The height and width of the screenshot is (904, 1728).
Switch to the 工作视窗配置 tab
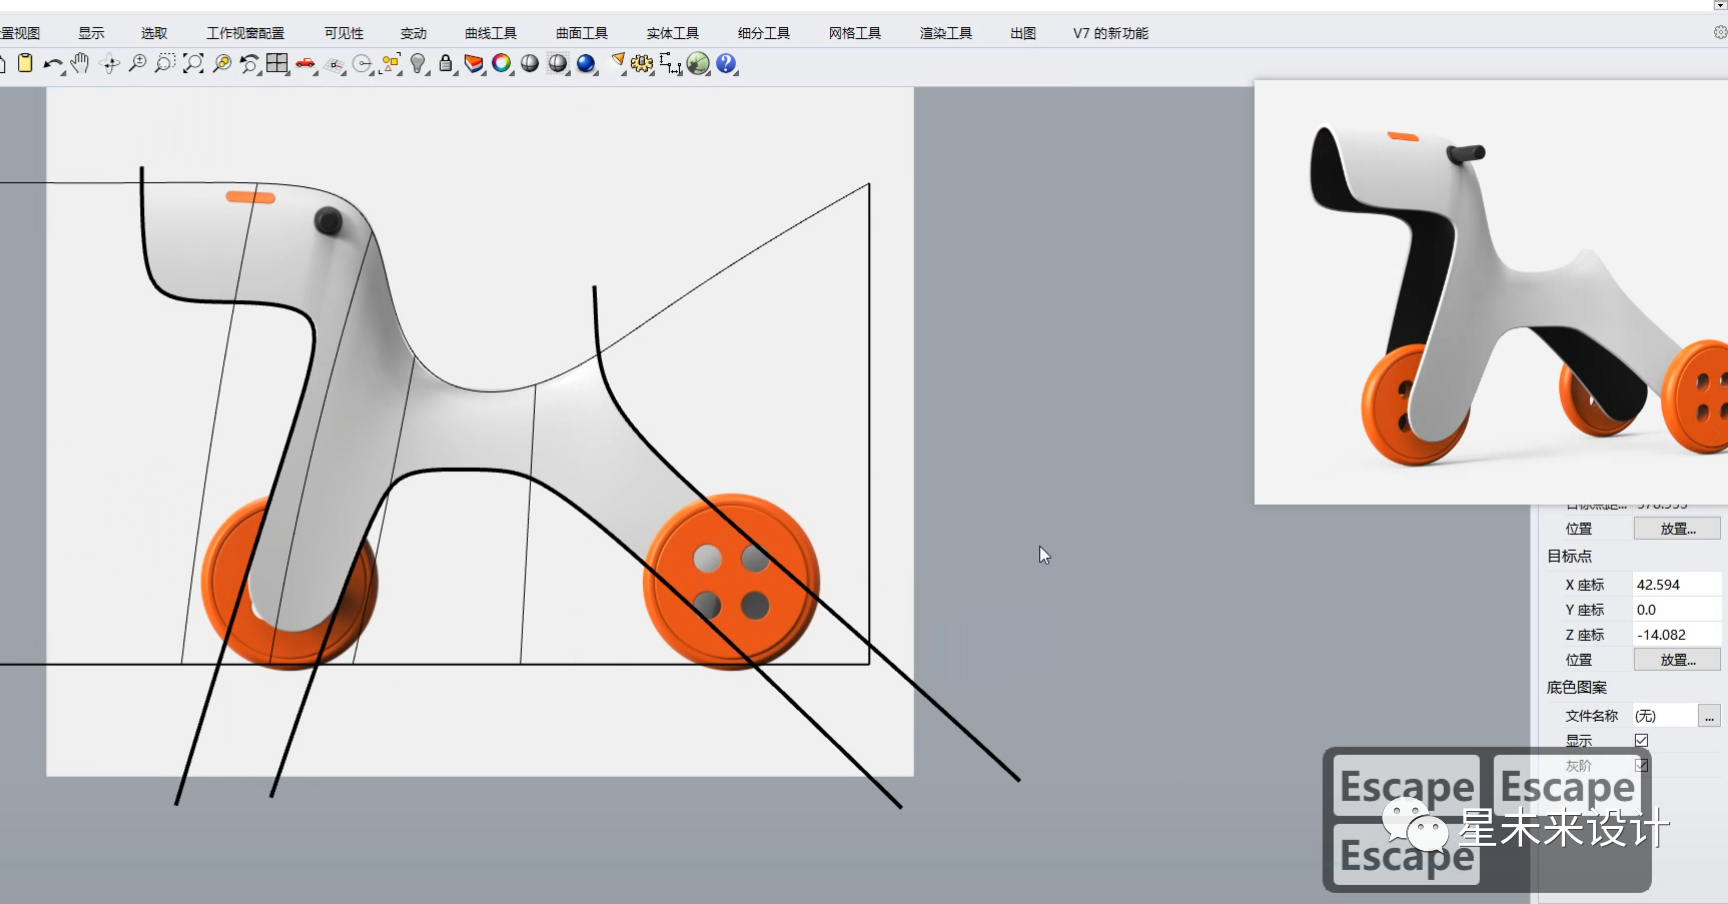point(245,33)
